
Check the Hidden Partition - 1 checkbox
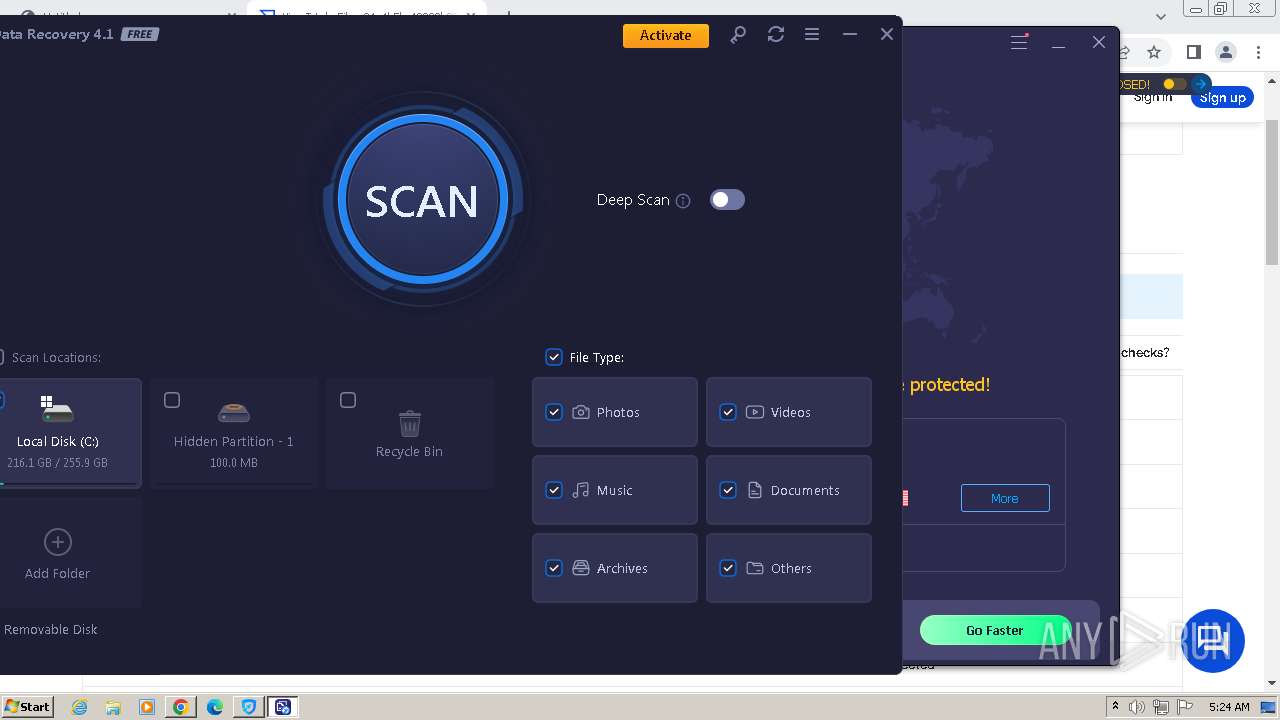pyautogui.click(x=172, y=400)
